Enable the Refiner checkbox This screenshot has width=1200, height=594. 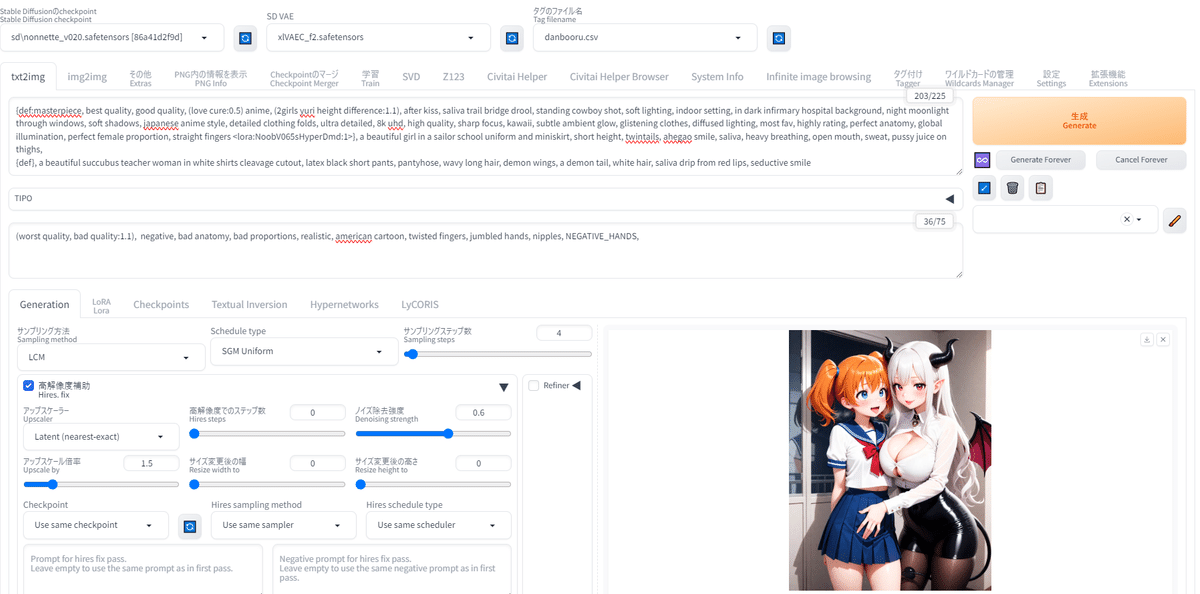click(x=533, y=385)
